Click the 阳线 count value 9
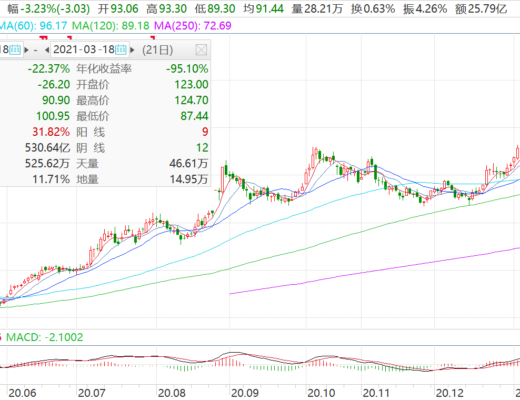Image resolution: width=520 pixels, height=400 pixels. (205, 132)
